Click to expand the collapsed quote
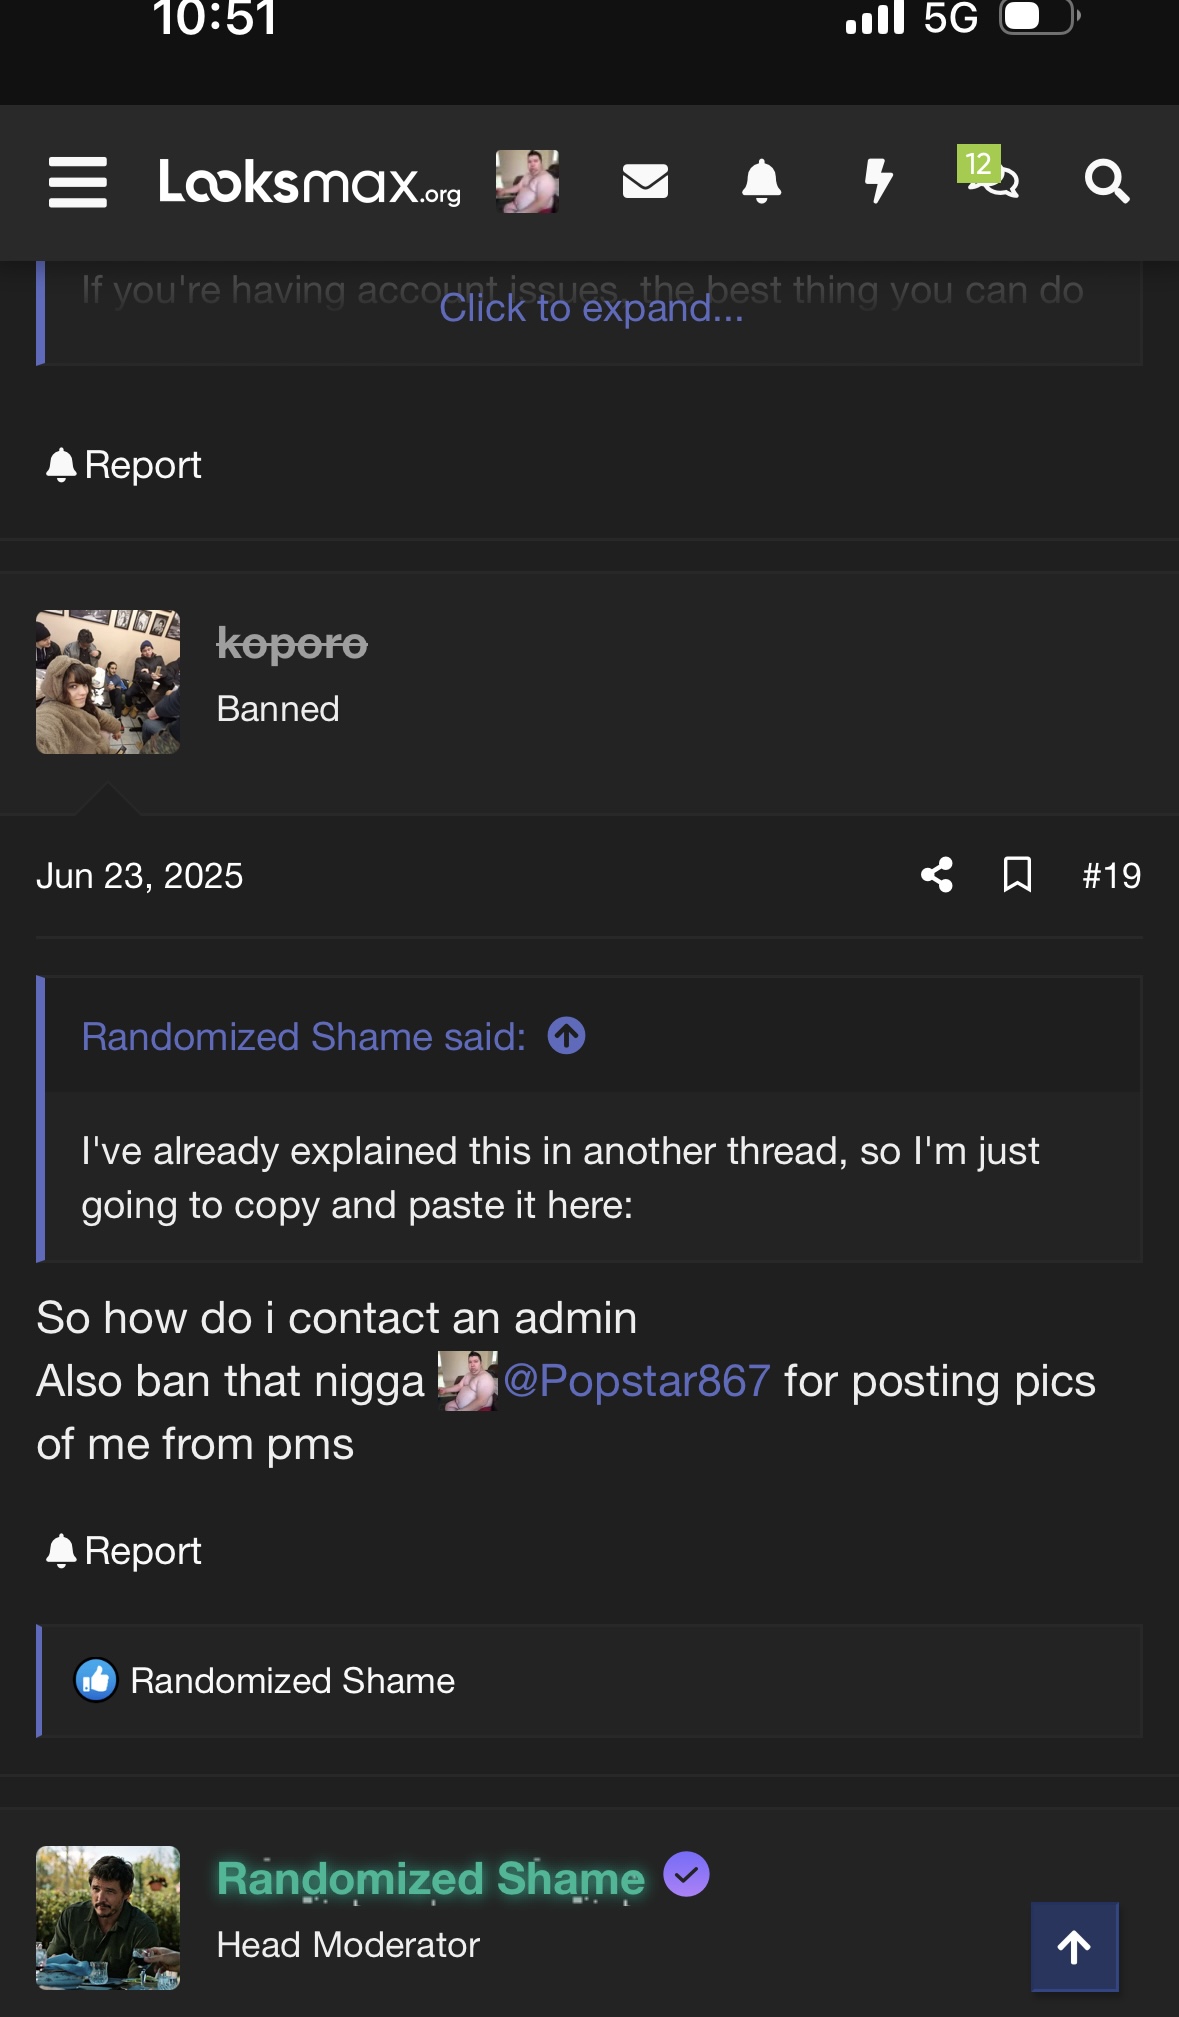1179x2017 pixels. (591, 308)
